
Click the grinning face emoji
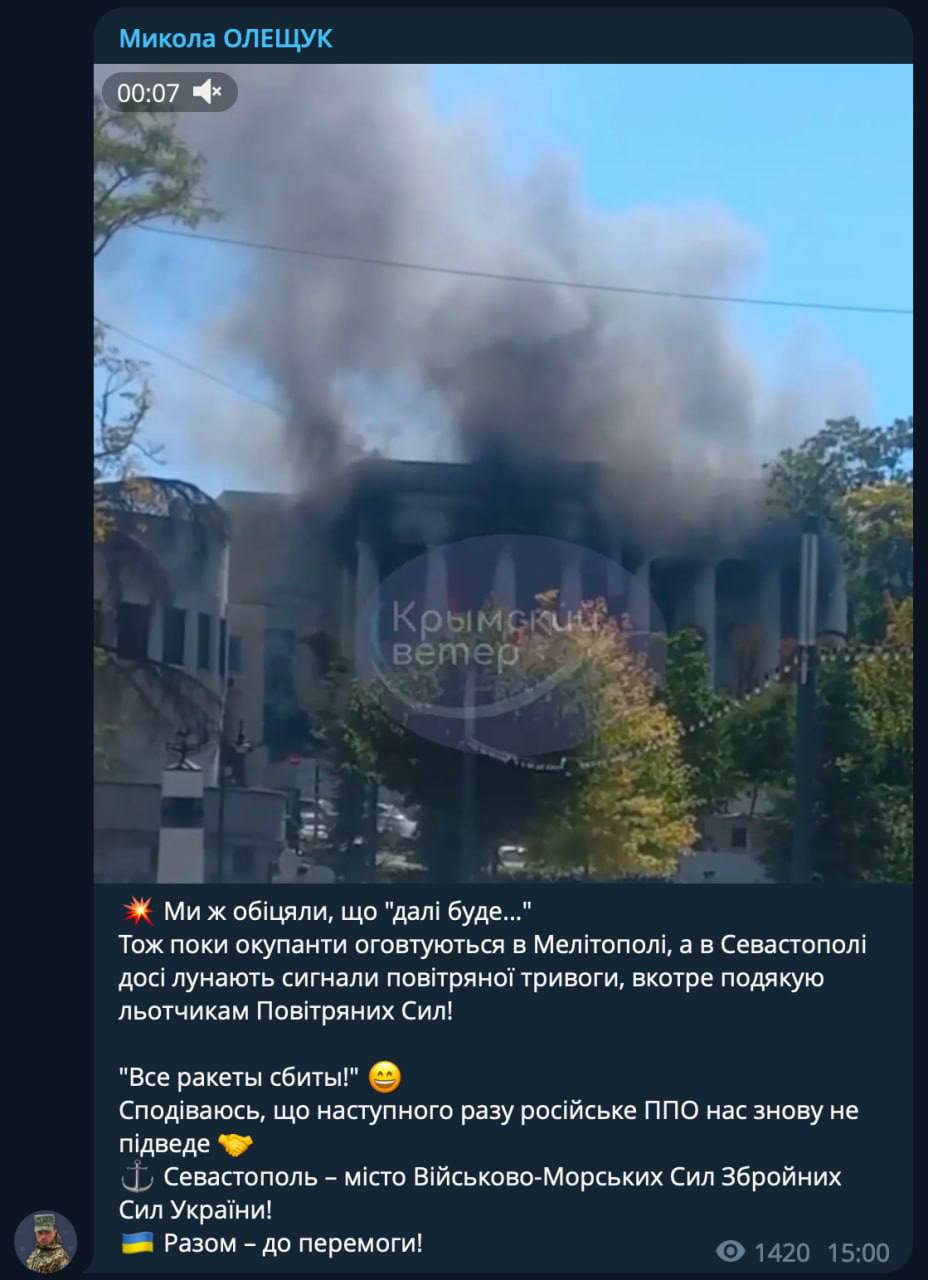pos(385,1077)
